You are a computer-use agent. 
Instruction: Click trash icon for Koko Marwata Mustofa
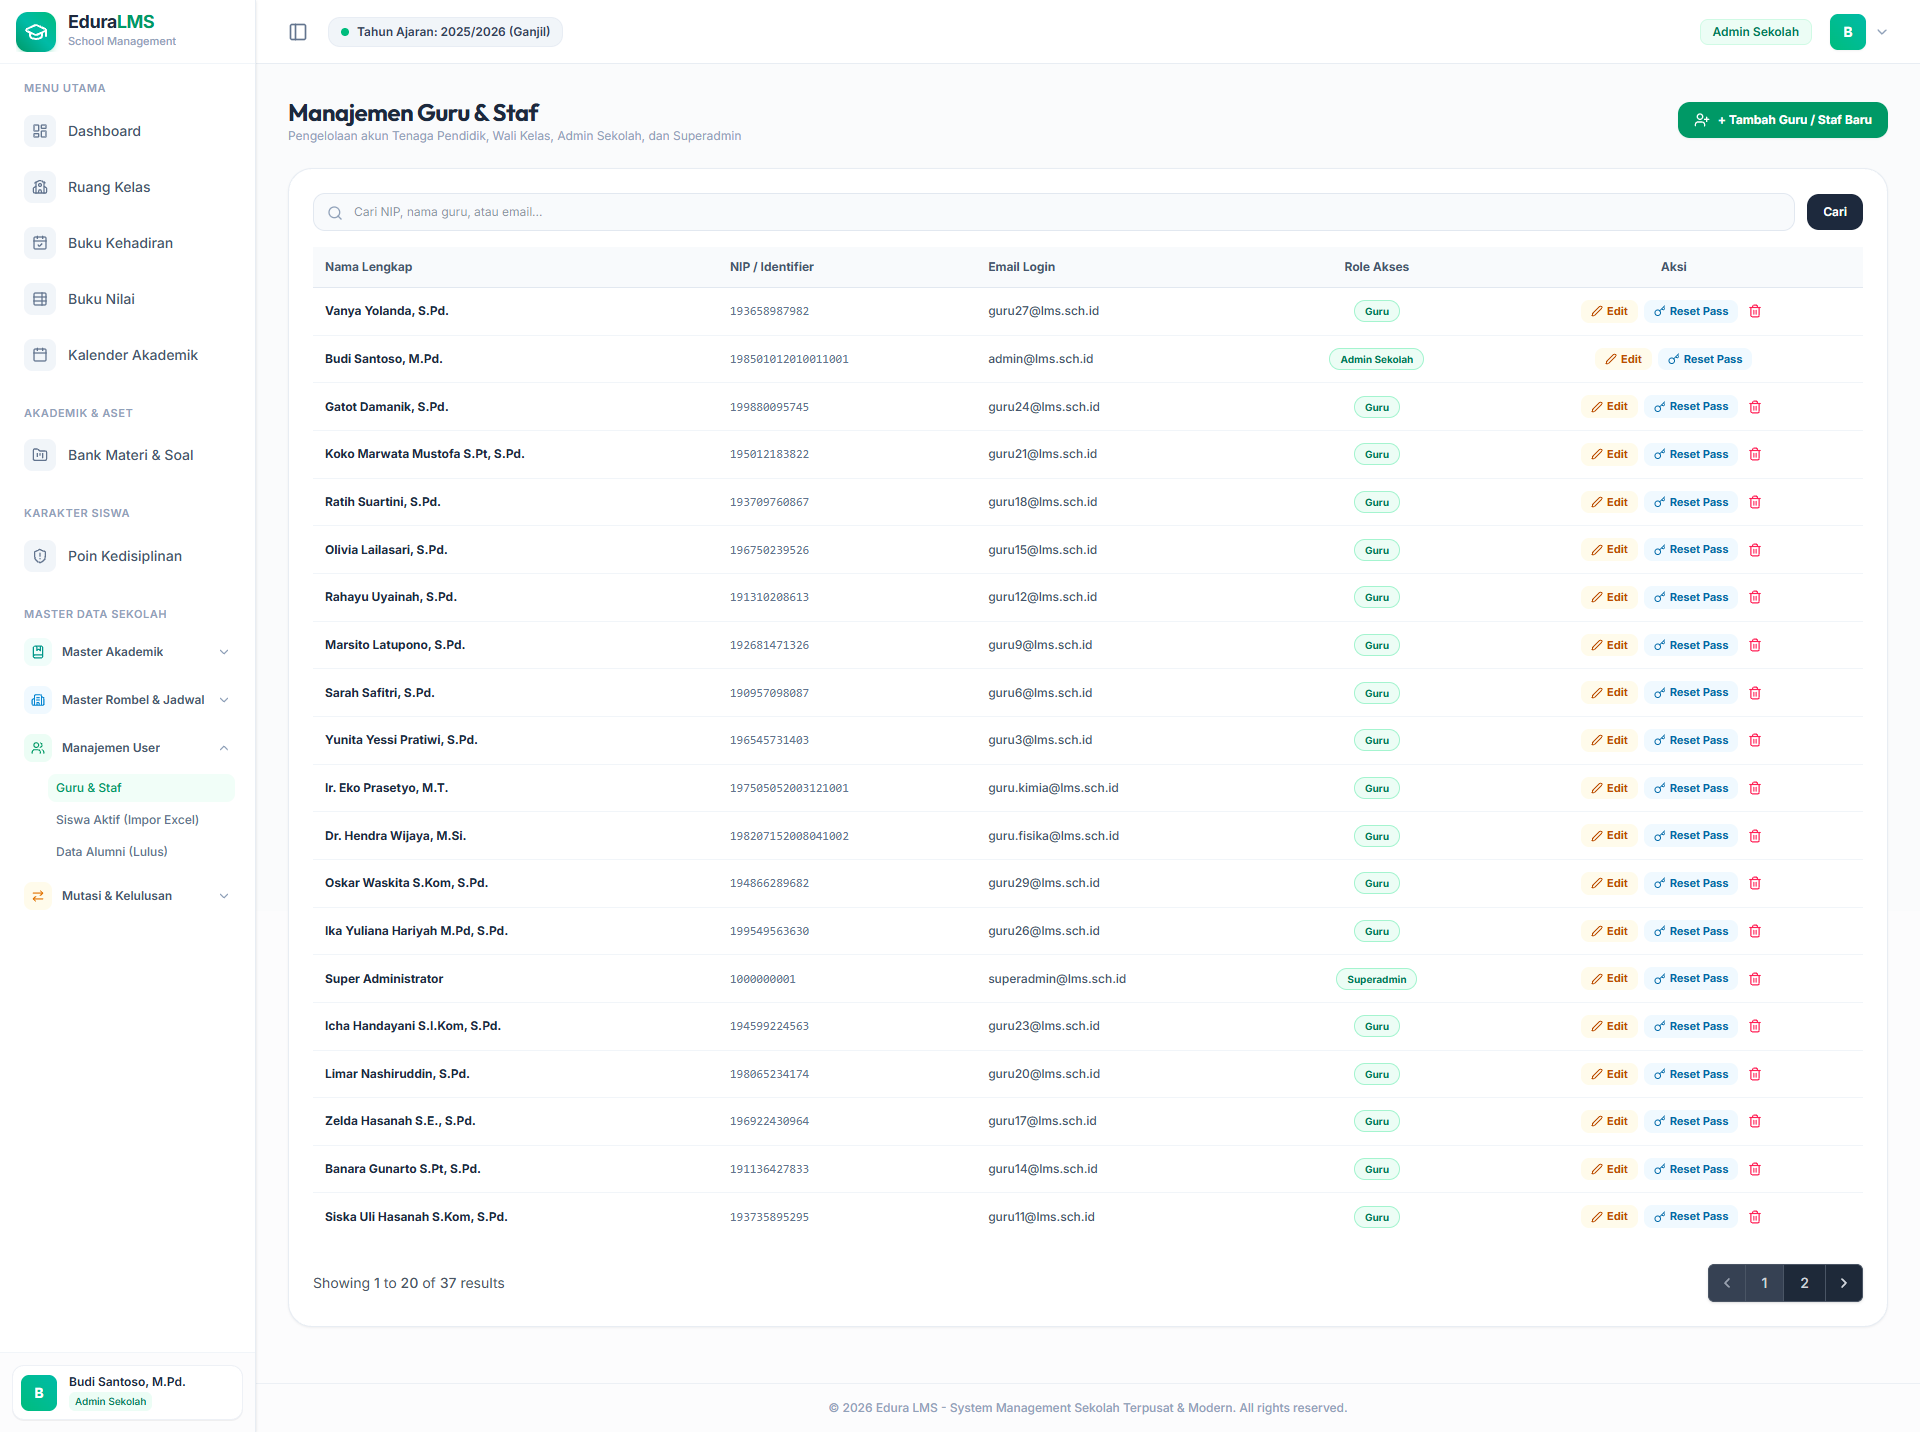point(1755,454)
